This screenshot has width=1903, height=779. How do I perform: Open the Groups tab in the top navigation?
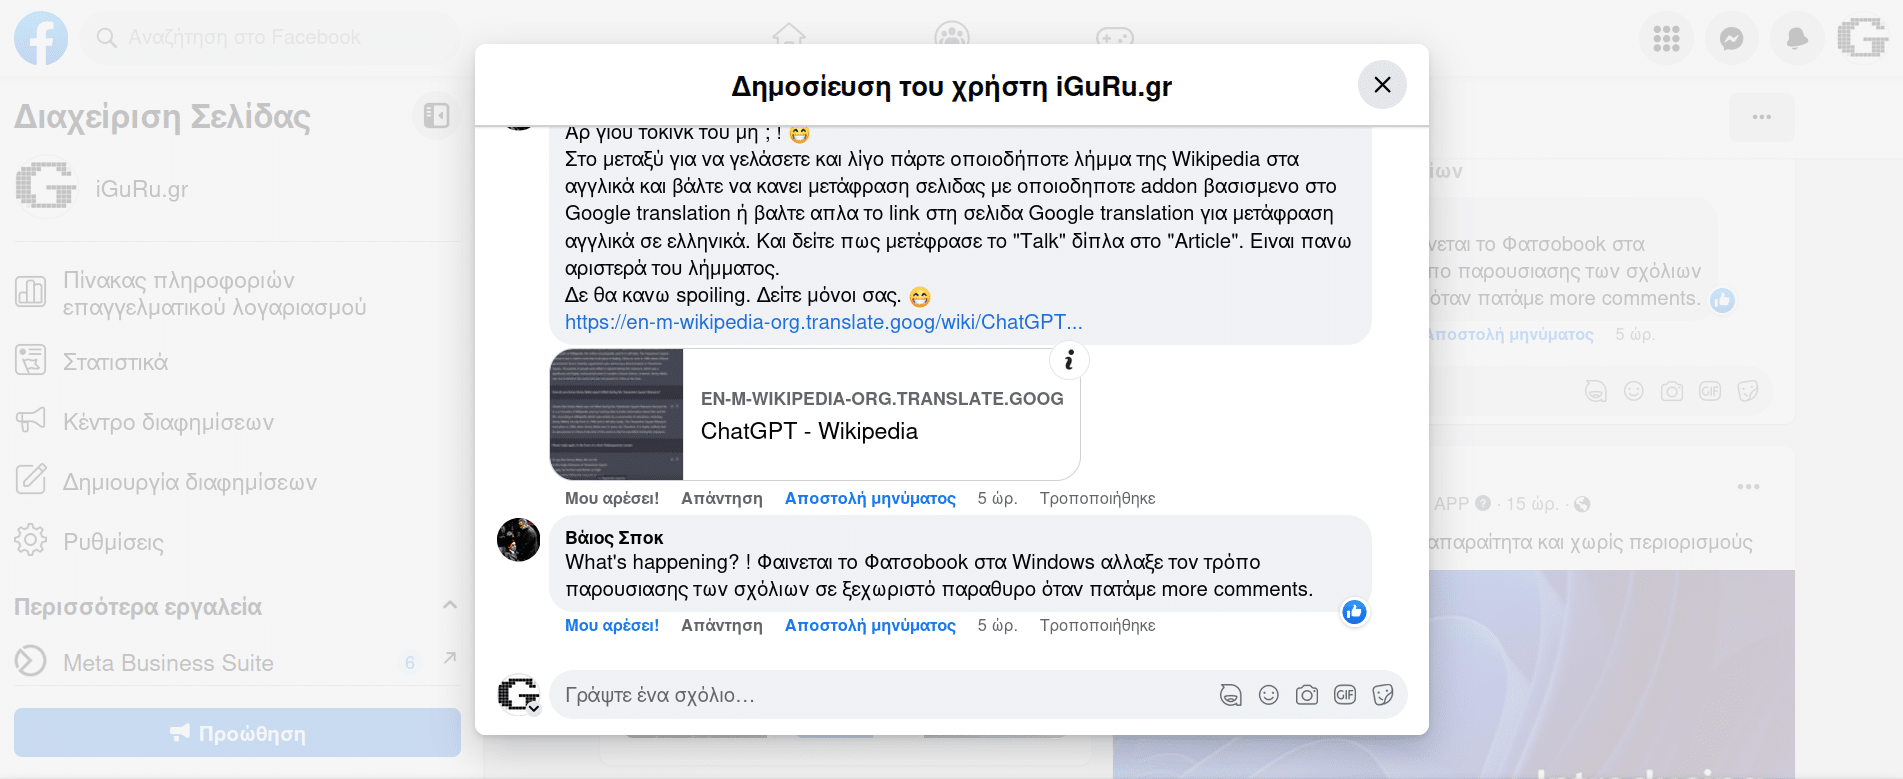pos(952,38)
